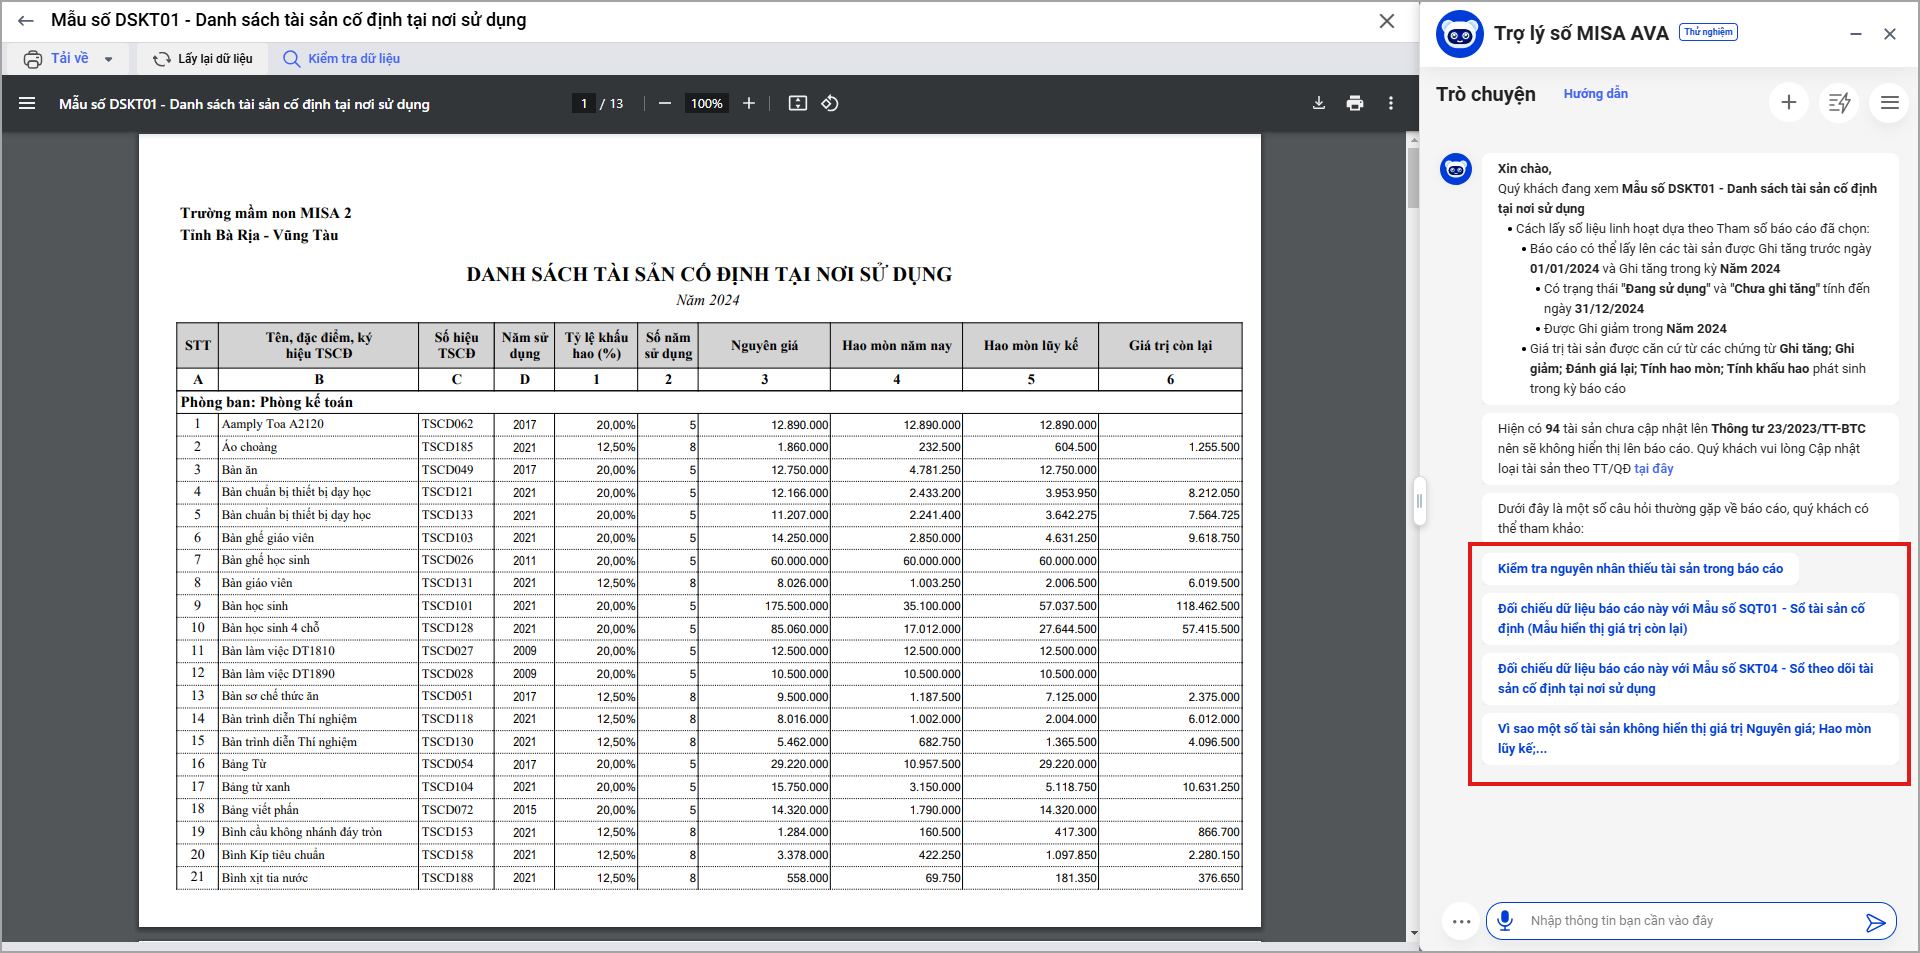Click Lấy lại dữ liệu button

[x=203, y=59]
